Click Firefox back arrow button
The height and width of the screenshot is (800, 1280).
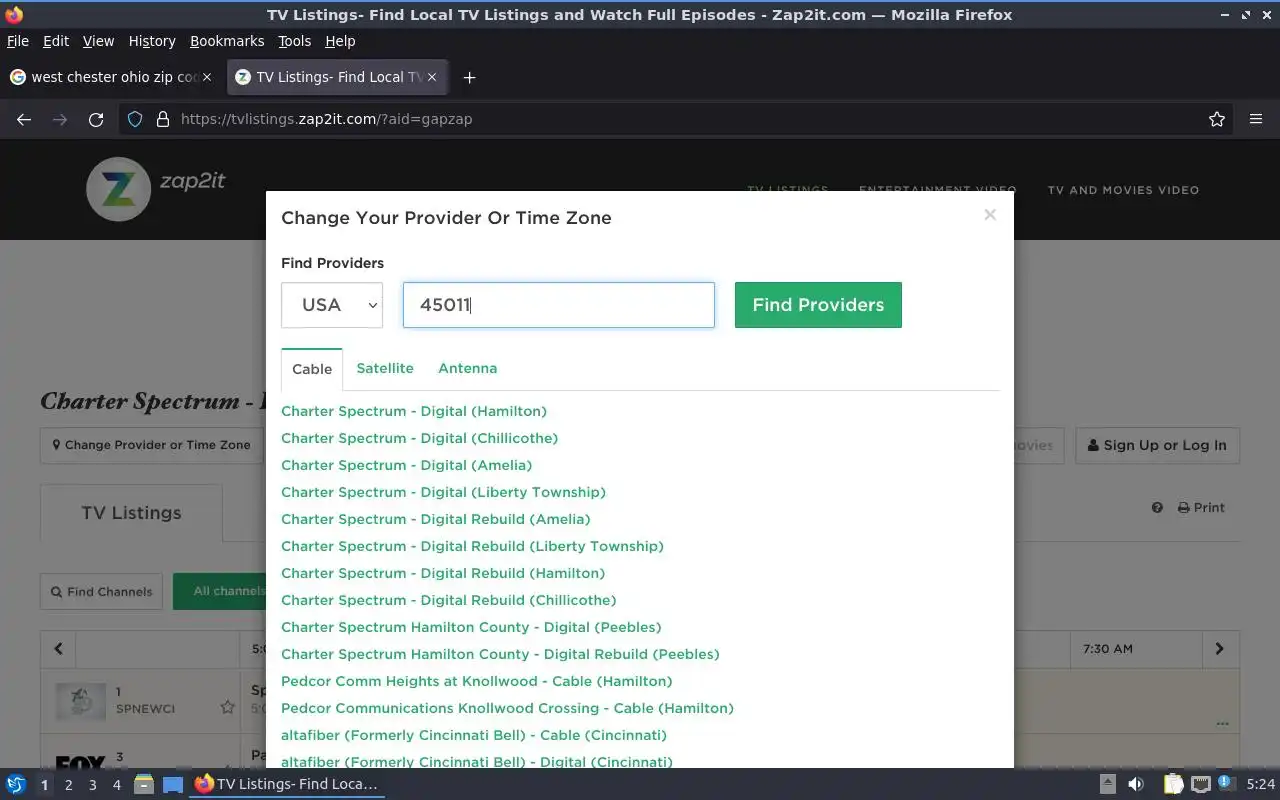pos(24,119)
